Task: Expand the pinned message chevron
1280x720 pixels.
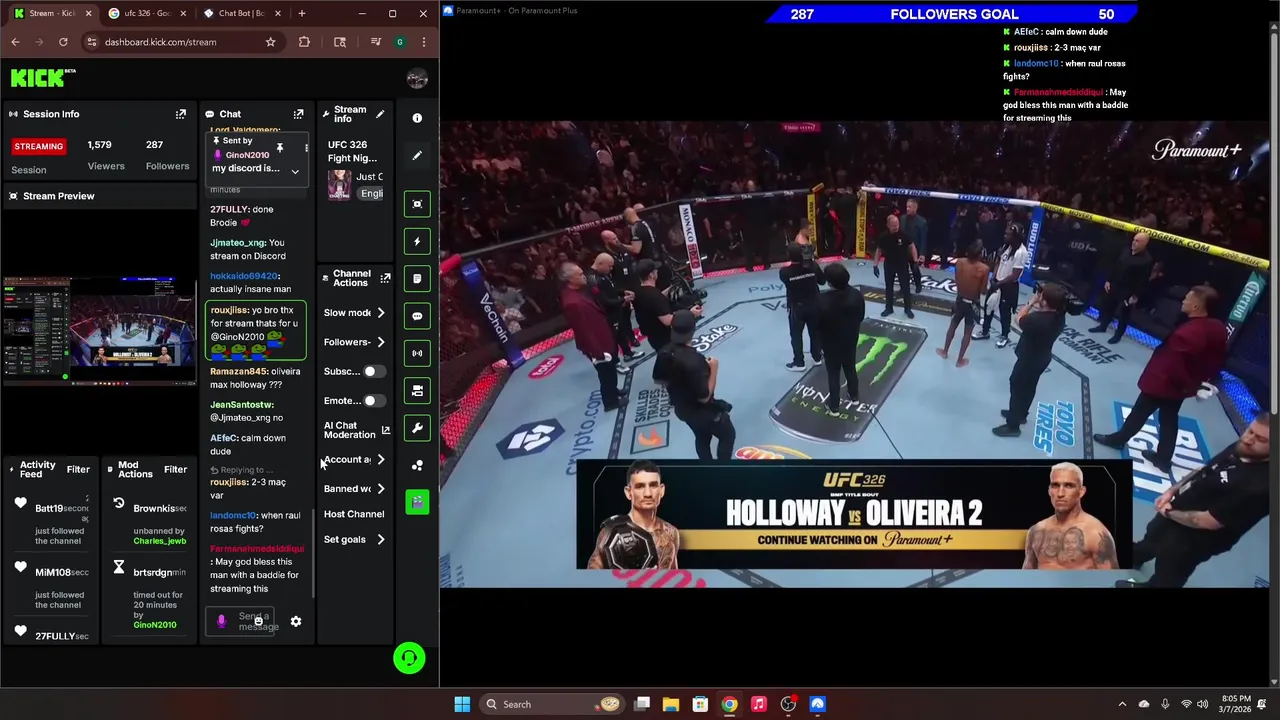Action: click(x=295, y=172)
